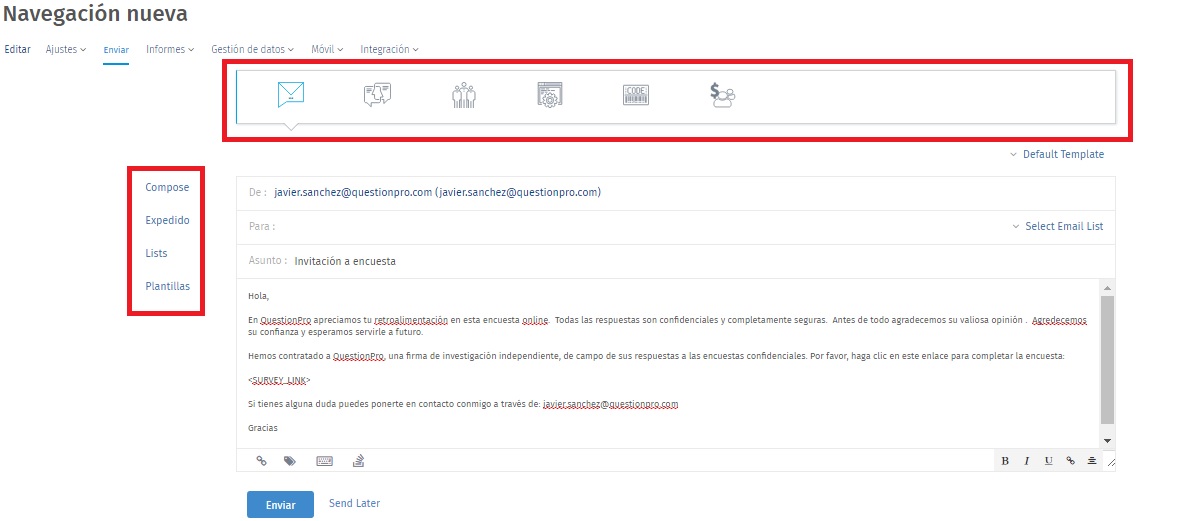1191x521 pixels.
Task: Click the Asunto subject field
Action: click(x=676, y=260)
